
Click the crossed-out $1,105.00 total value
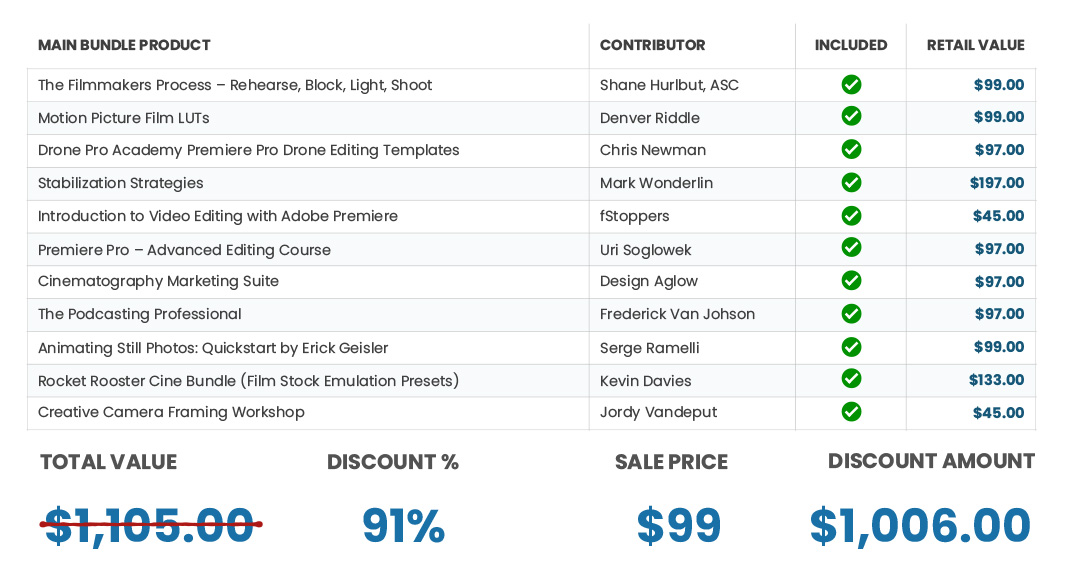(150, 526)
